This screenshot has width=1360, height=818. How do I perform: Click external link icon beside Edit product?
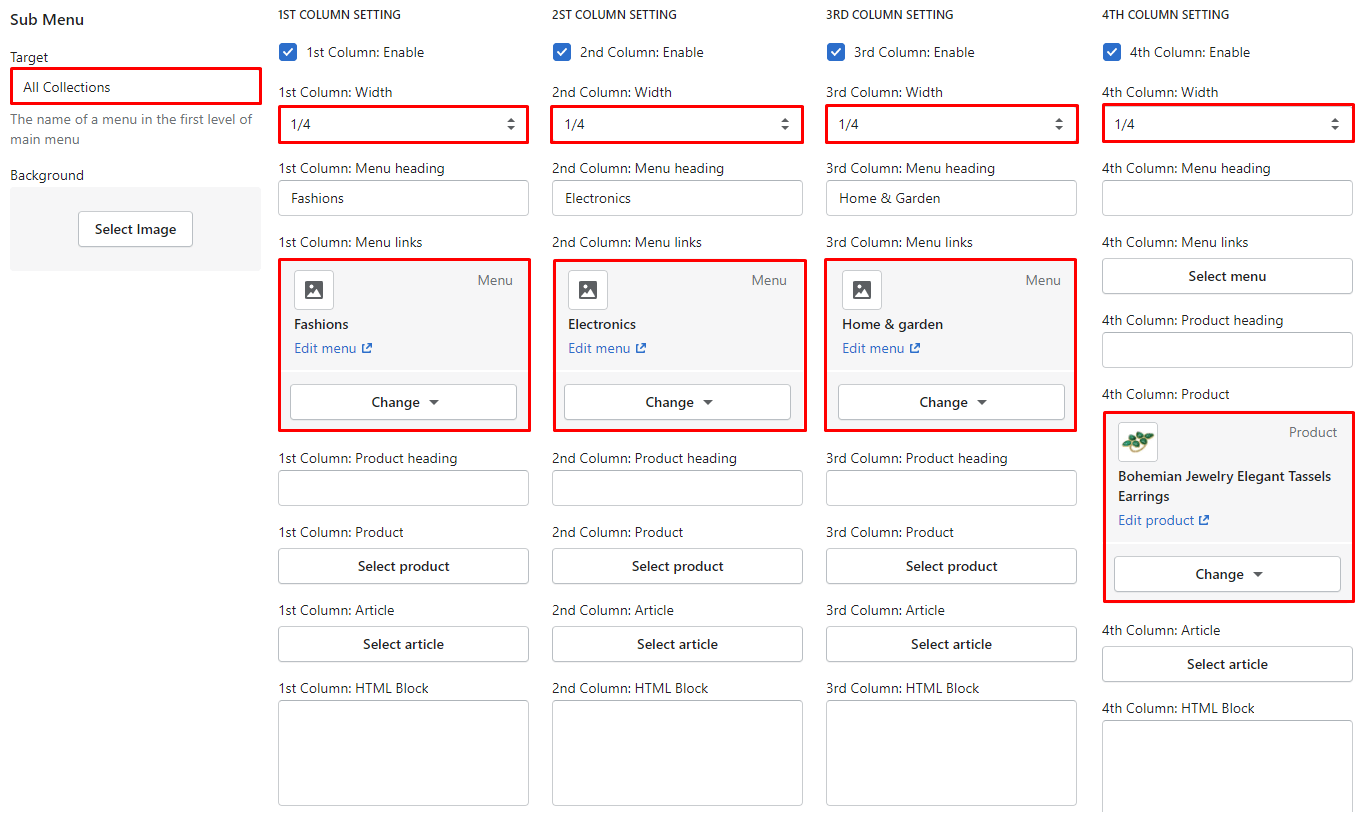1204,520
